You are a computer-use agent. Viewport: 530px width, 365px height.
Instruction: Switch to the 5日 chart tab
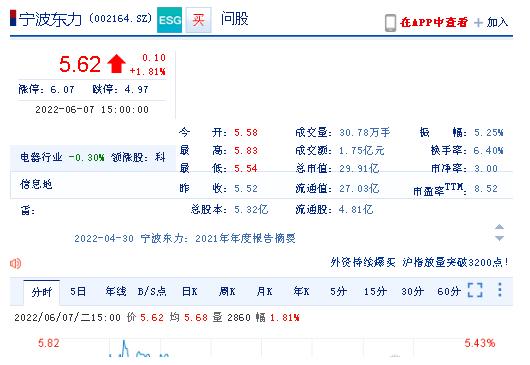[78, 291]
